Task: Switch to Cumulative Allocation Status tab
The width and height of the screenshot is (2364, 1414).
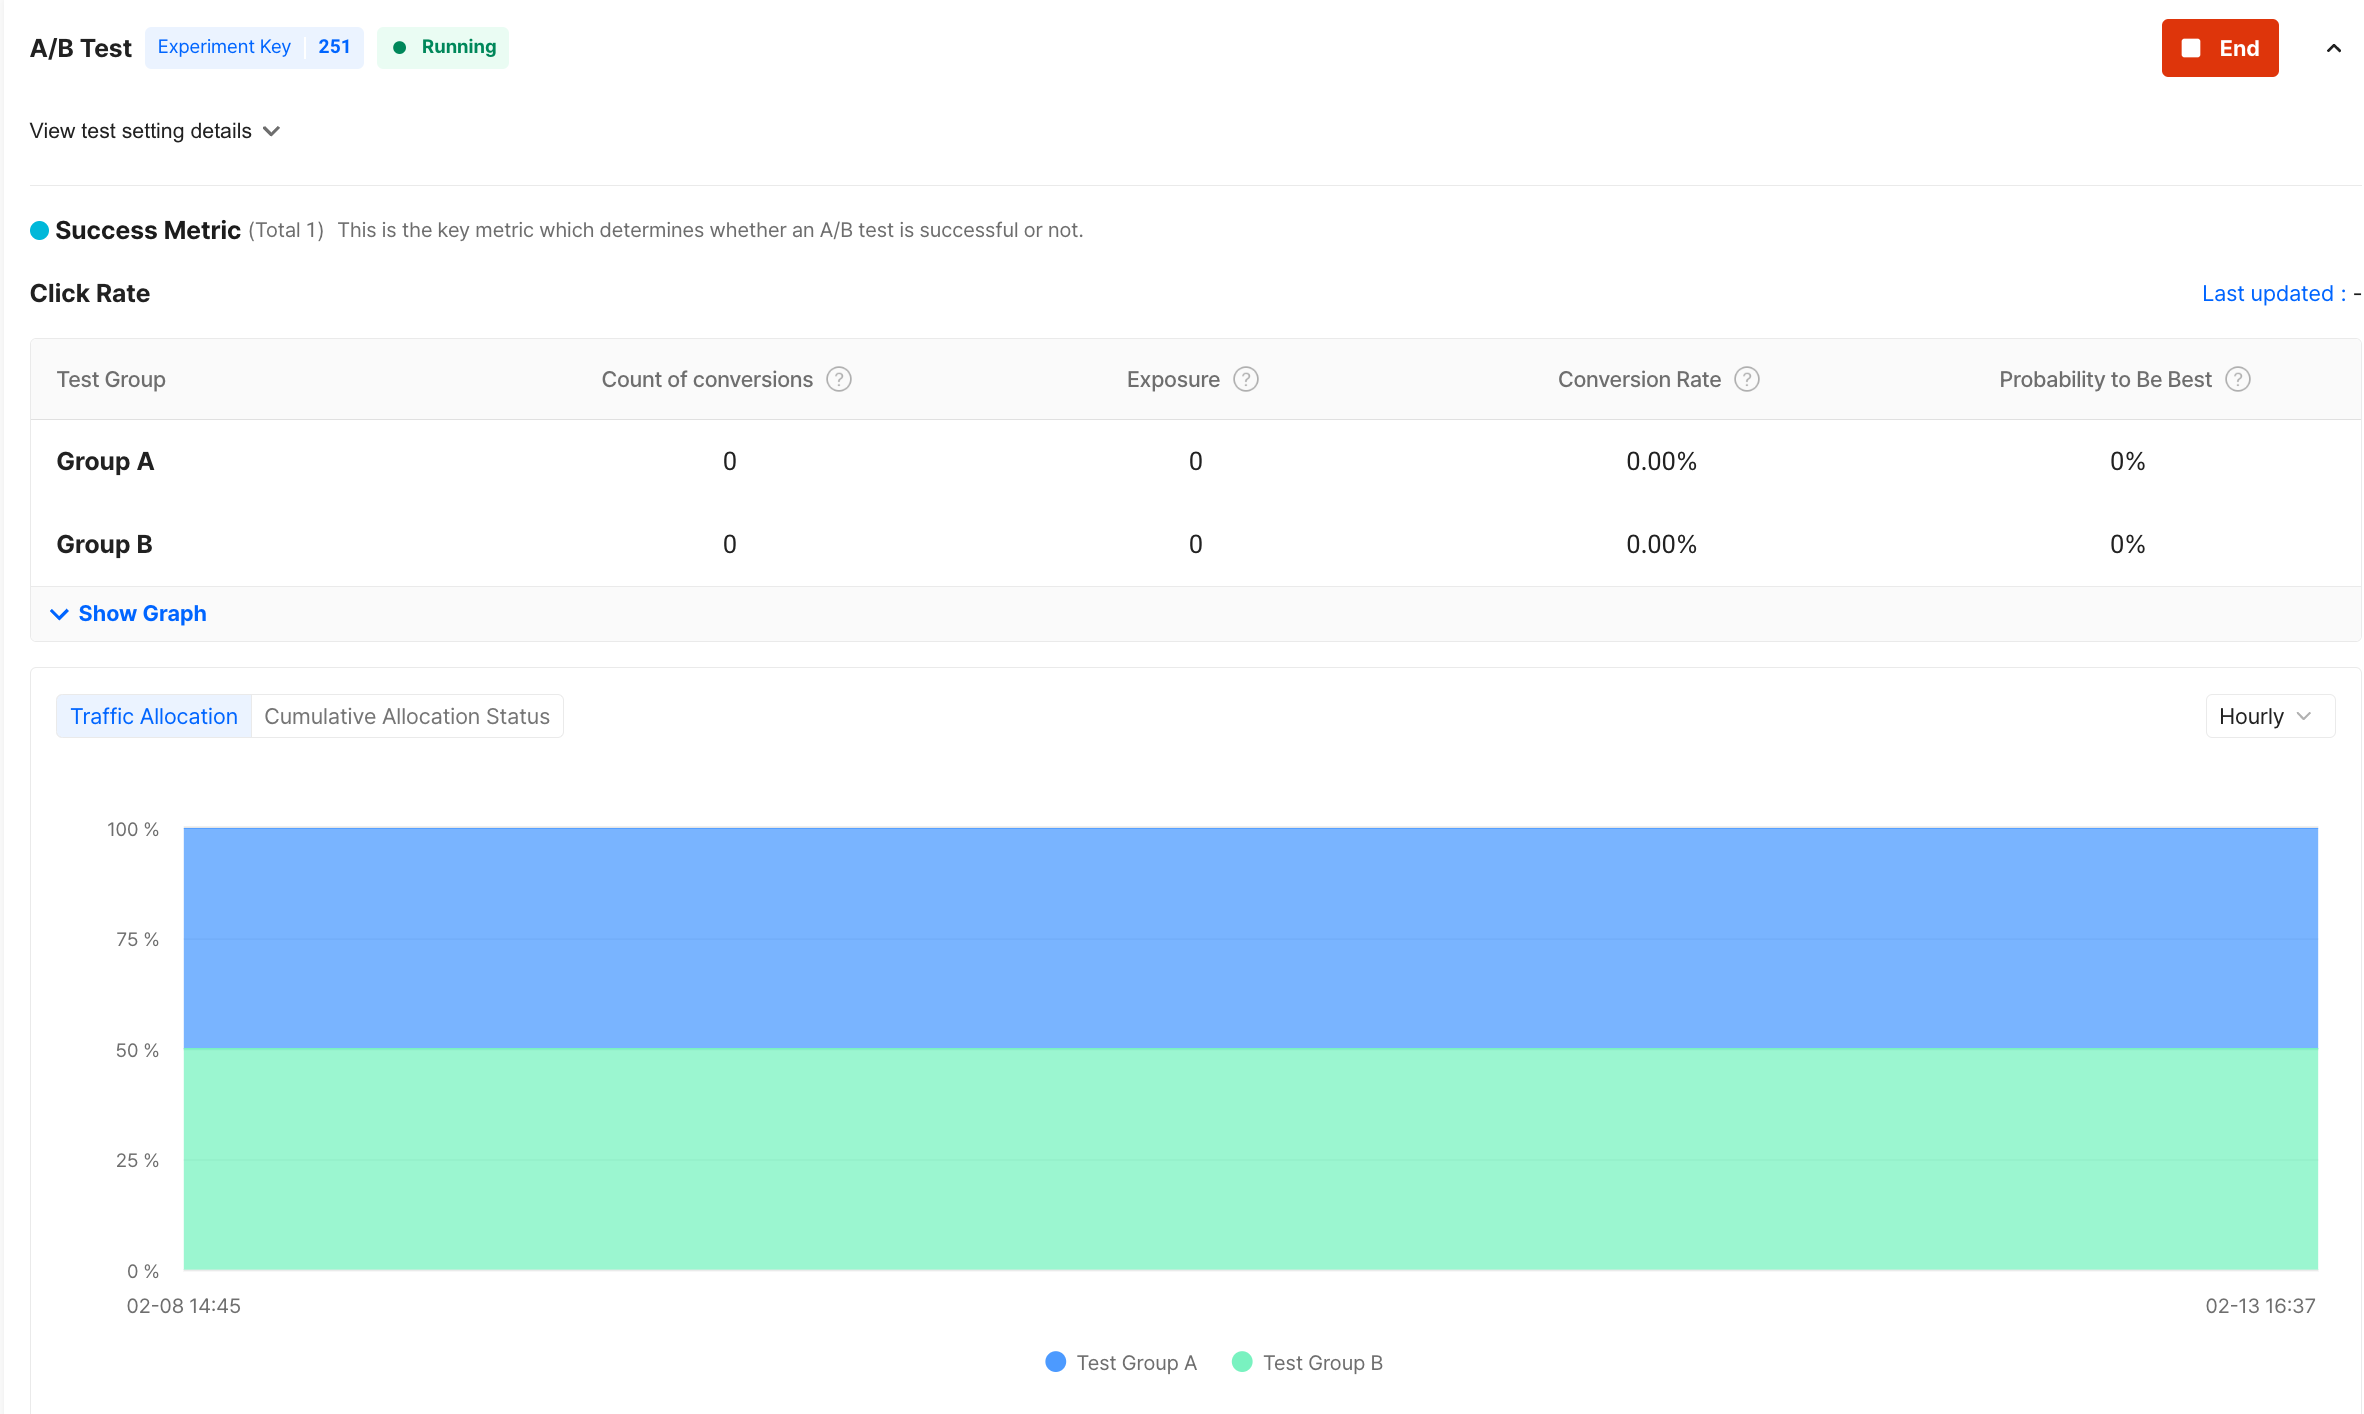Action: pos(407,716)
